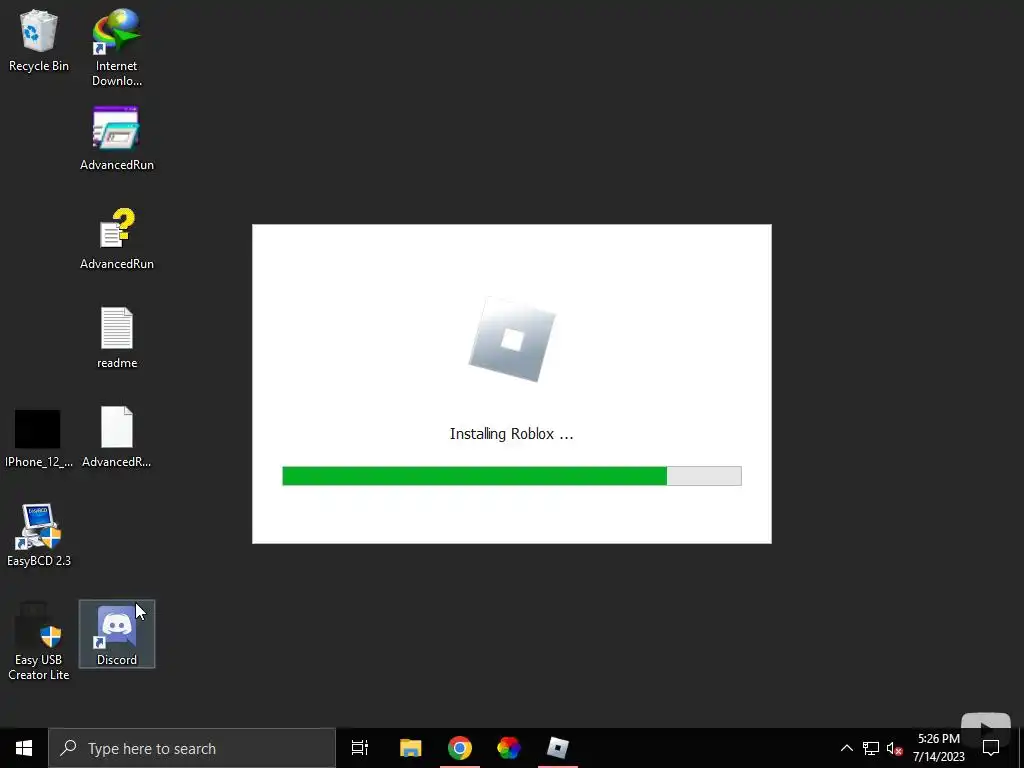Open Task View from the taskbar
The height and width of the screenshot is (768, 1024).
(360, 748)
